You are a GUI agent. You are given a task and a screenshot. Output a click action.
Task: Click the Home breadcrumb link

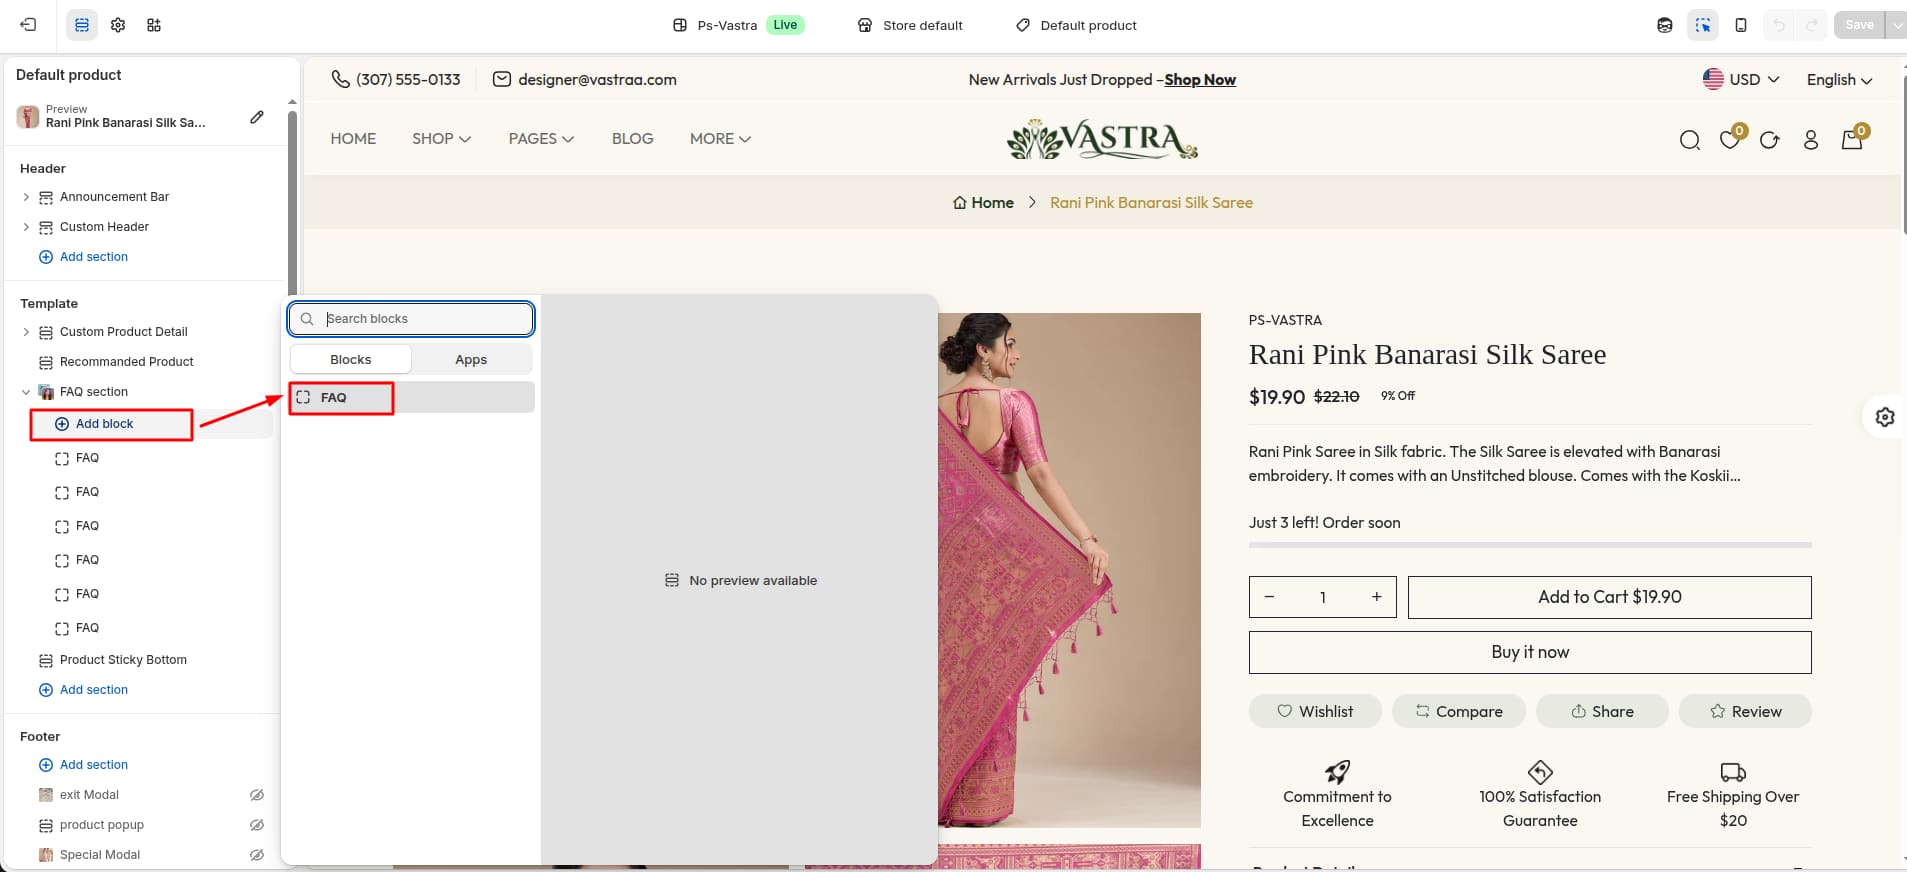[983, 203]
